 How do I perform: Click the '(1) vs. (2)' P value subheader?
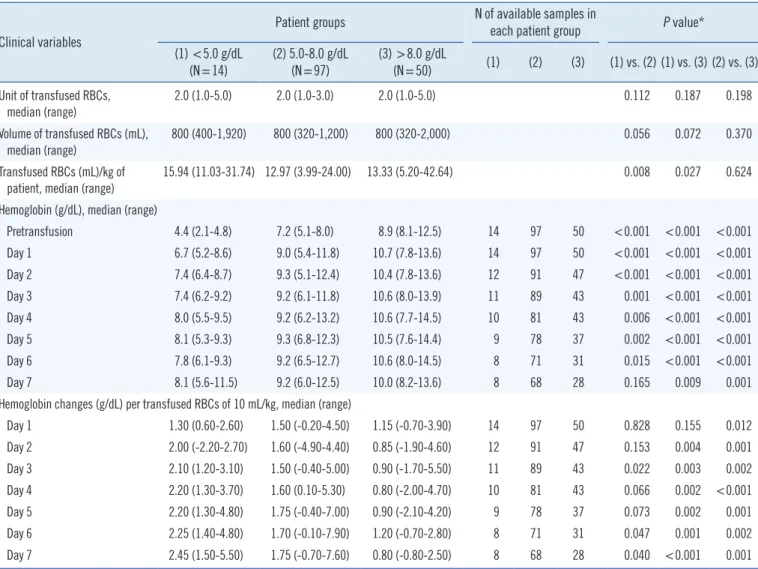click(633, 62)
